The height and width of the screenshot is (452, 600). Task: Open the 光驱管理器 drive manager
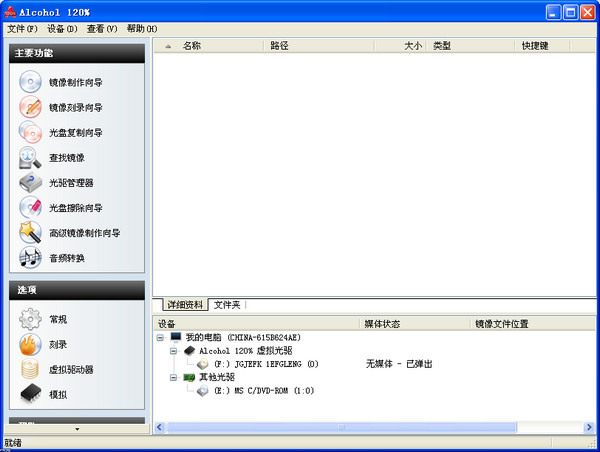pyautogui.click(x=31, y=182)
